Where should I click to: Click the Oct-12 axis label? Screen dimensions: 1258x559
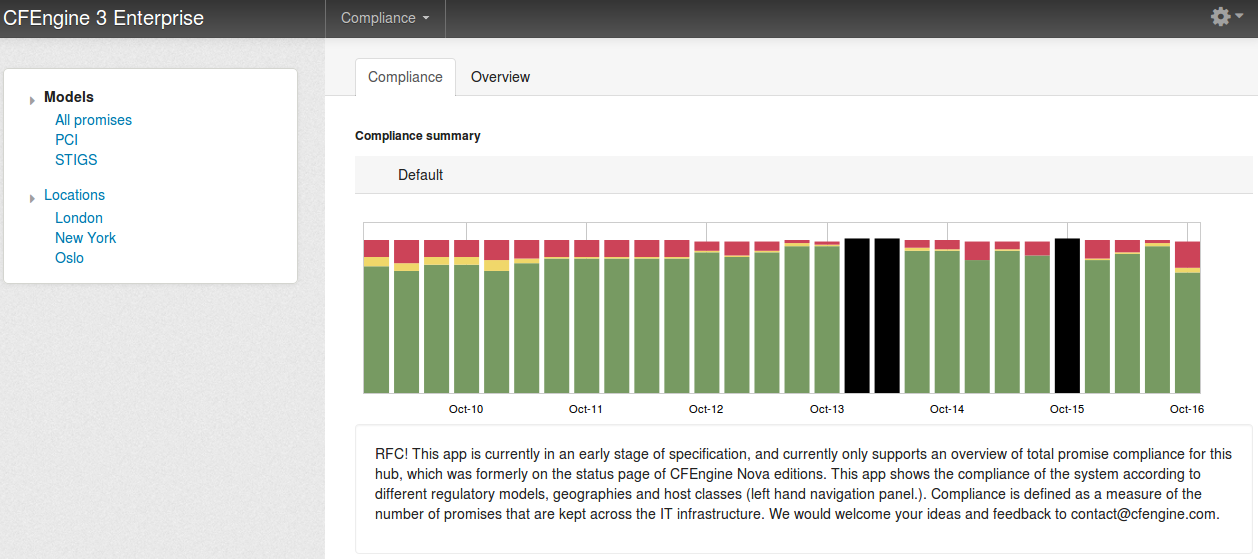(706, 409)
